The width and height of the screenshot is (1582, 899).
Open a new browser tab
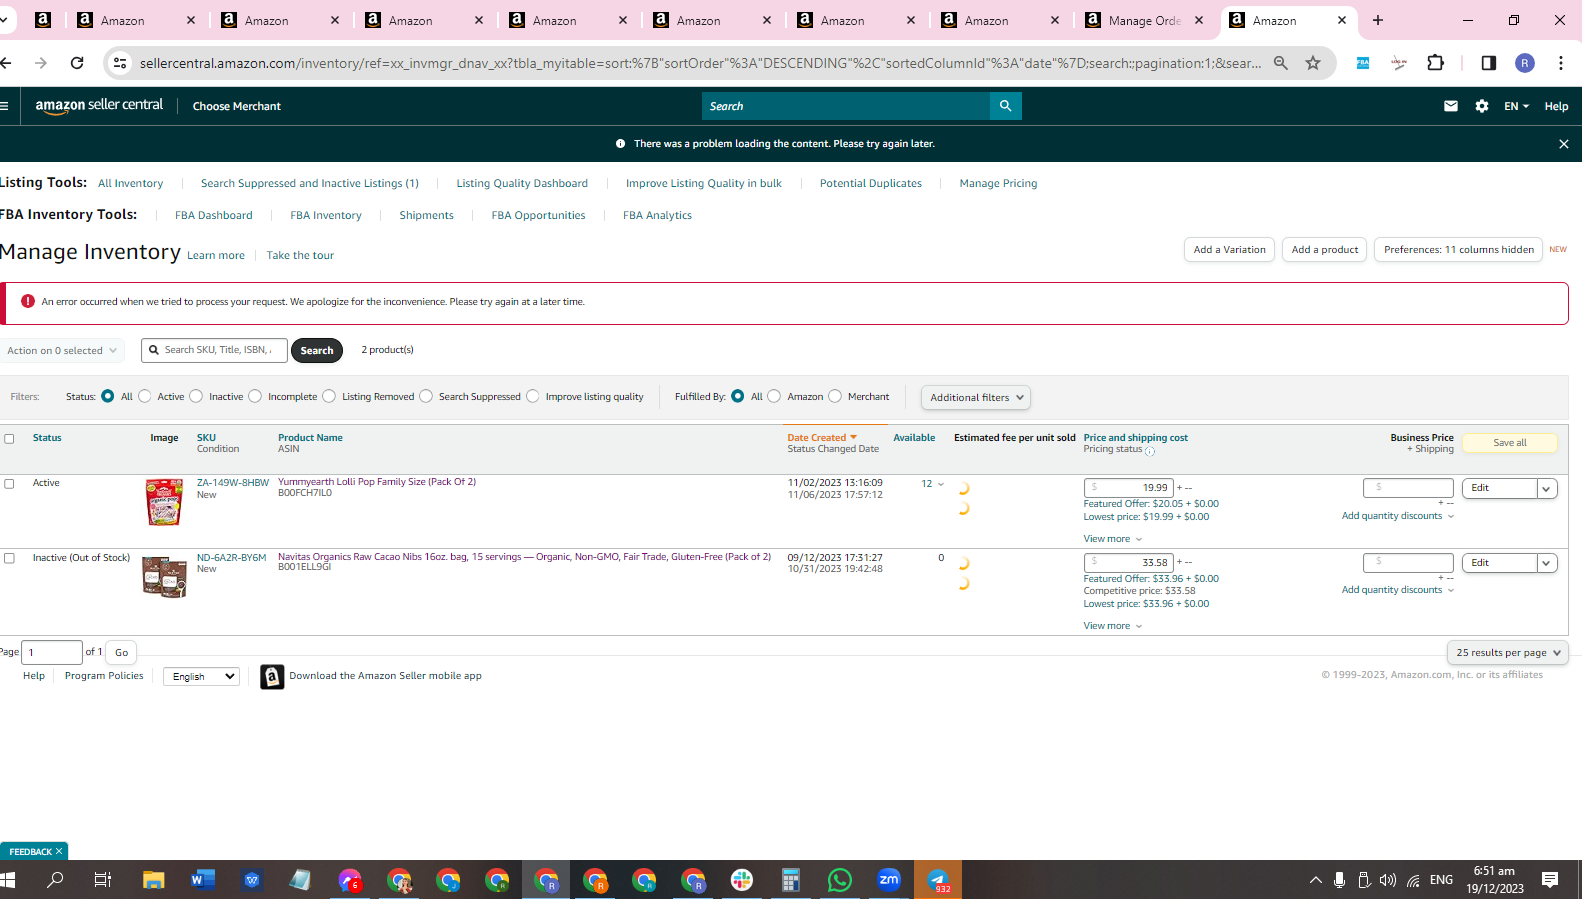click(1378, 20)
